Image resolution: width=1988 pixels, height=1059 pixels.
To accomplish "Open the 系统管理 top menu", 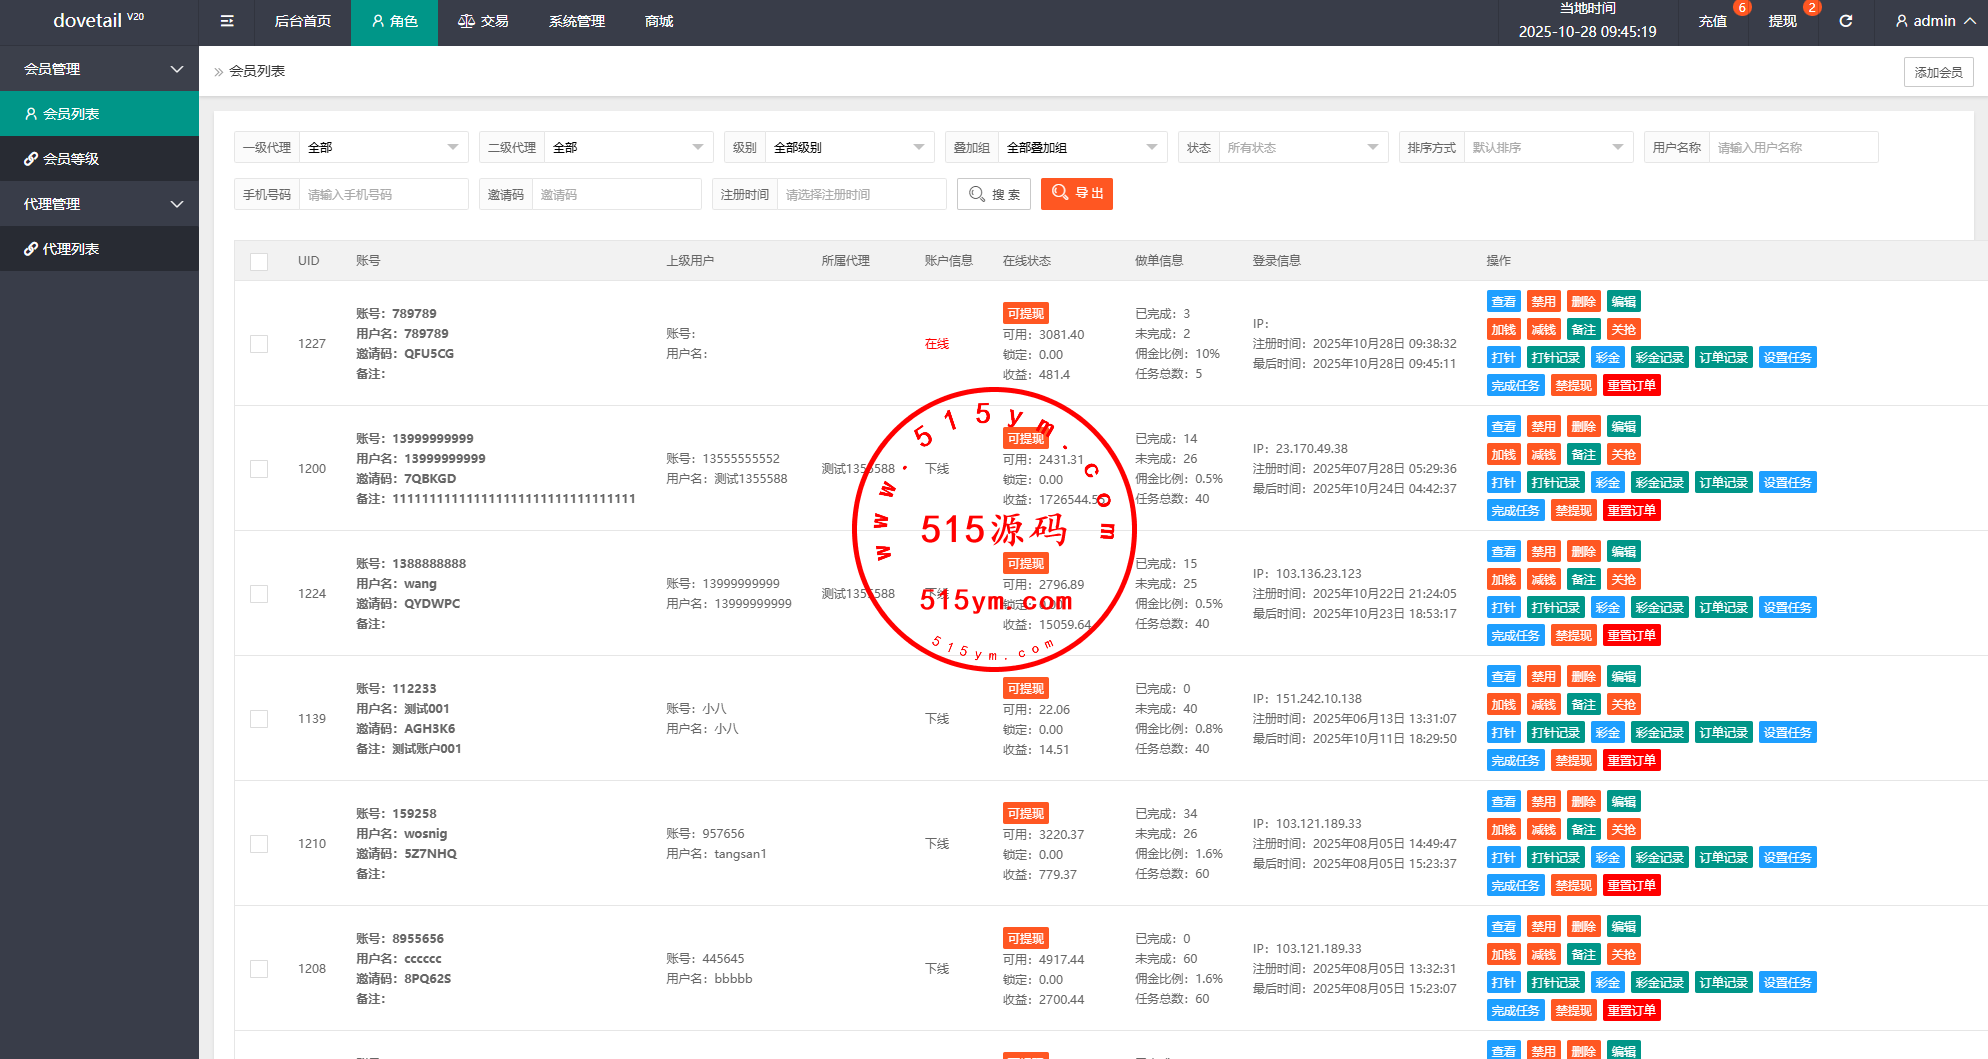I will pyautogui.click(x=576, y=21).
